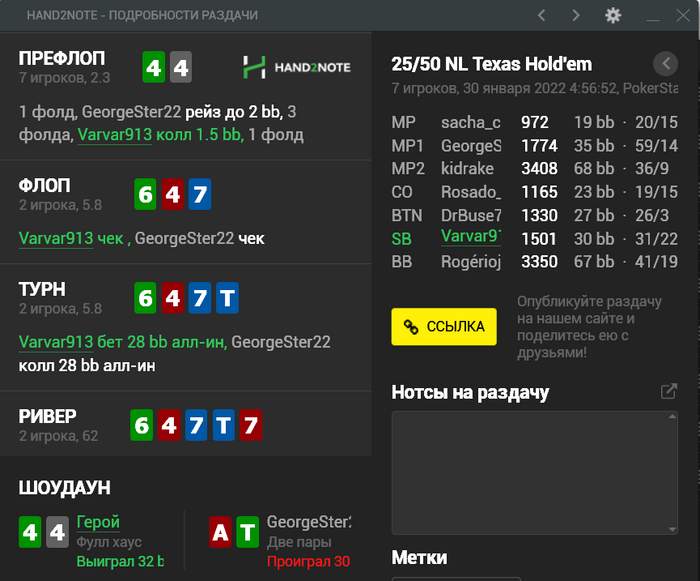
Task: Select GeorgeS player in MP1 row
Action: pos(471,146)
